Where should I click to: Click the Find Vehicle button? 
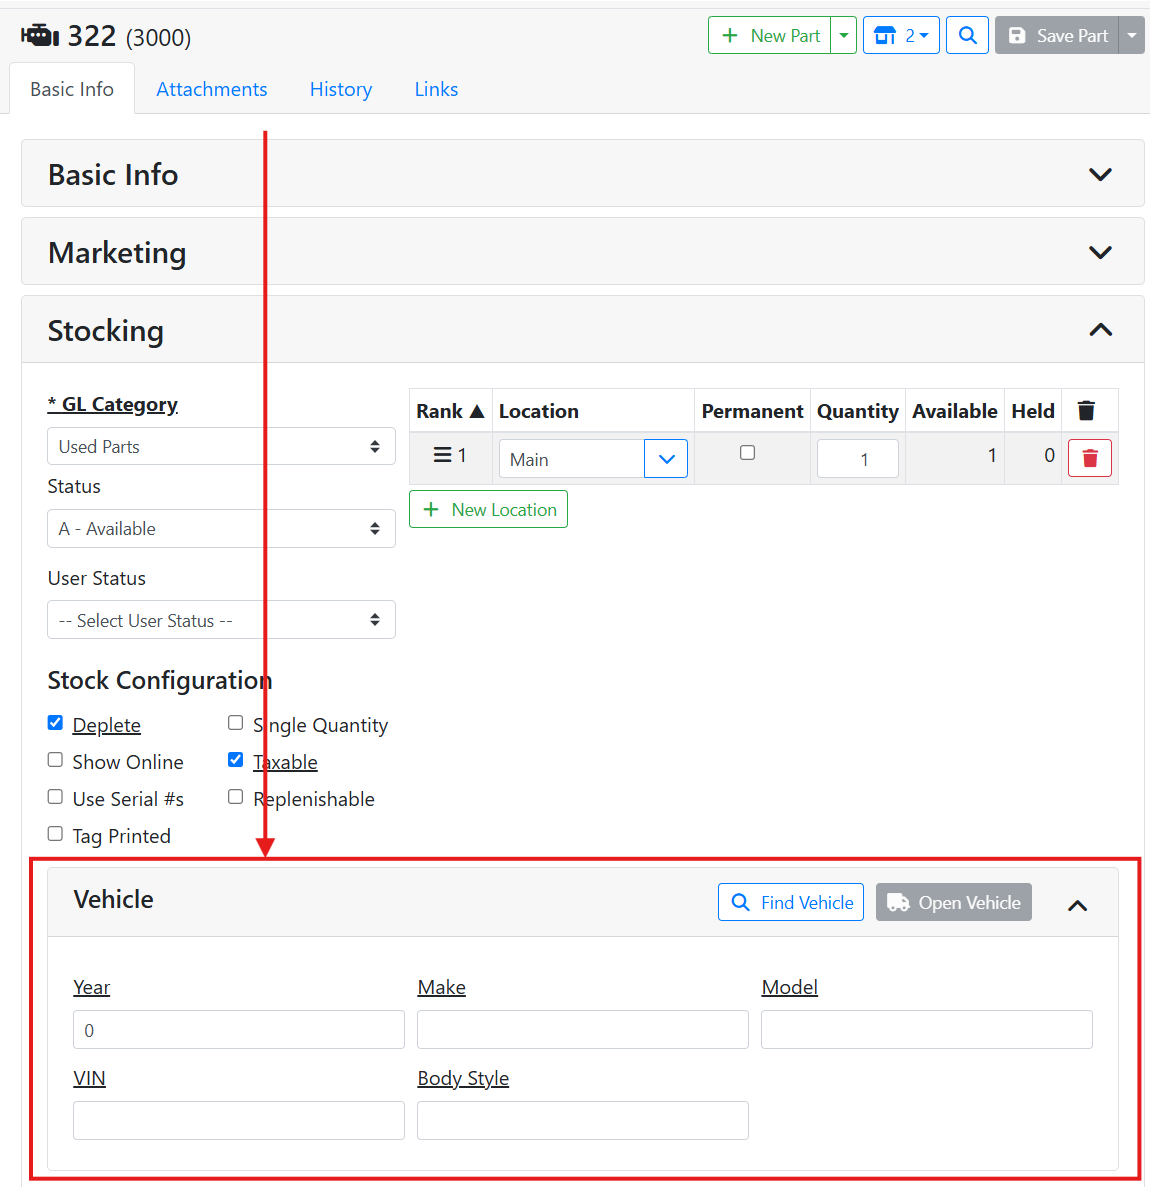pos(790,902)
